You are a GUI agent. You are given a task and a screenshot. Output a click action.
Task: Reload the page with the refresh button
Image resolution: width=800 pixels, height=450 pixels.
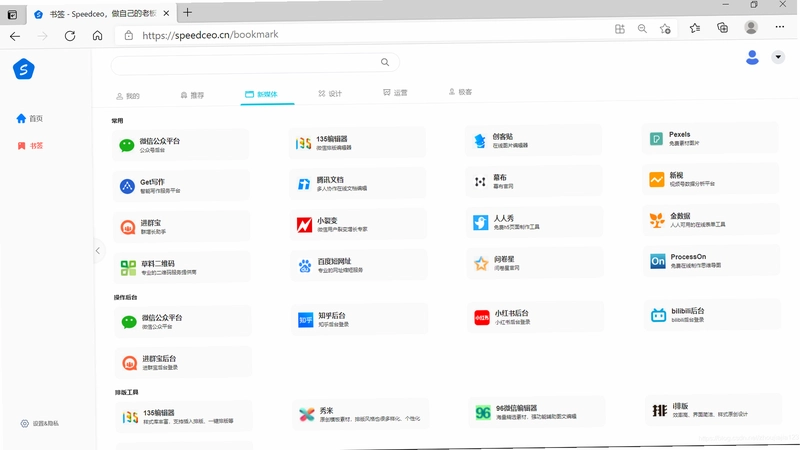pos(70,36)
